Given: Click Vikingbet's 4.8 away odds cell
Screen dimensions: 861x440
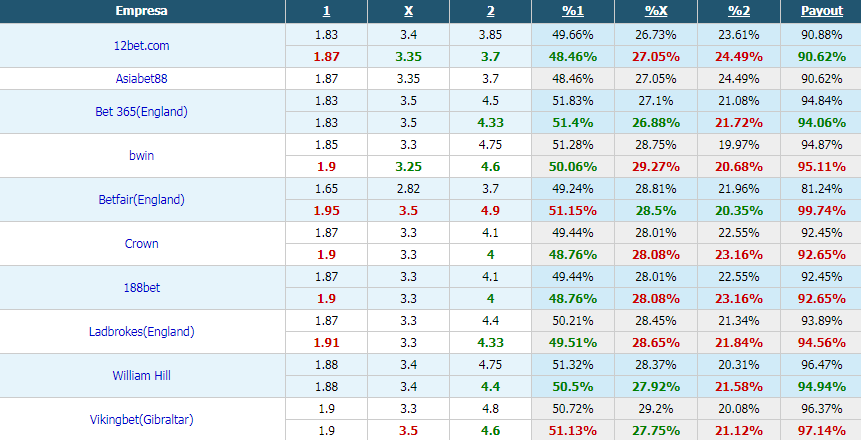Looking at the screenshot, I should pyautogui.click(x=490, y=408).
